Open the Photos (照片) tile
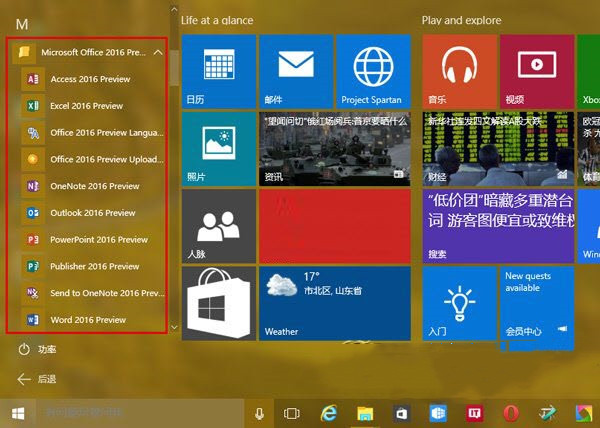 [x=219, y=149]
